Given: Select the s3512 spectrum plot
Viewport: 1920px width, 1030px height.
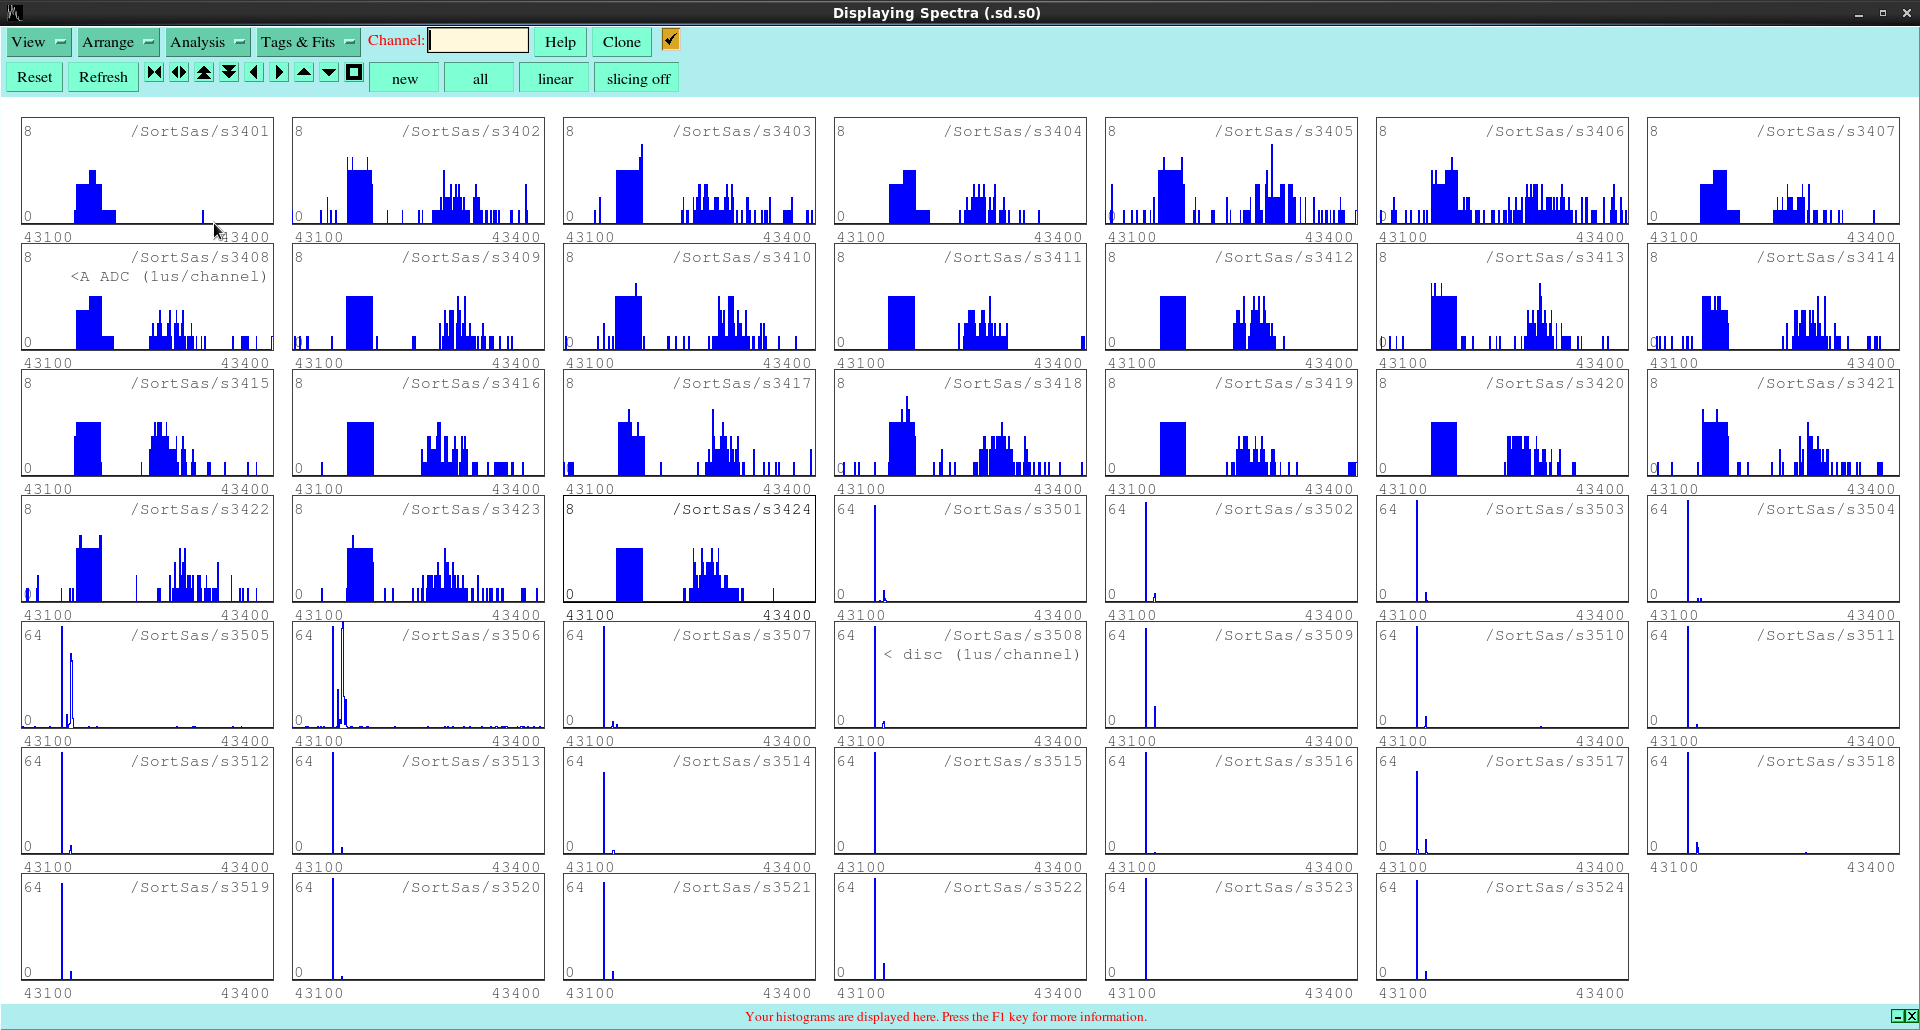Looking at the screenshot, I should click(147, 801).
